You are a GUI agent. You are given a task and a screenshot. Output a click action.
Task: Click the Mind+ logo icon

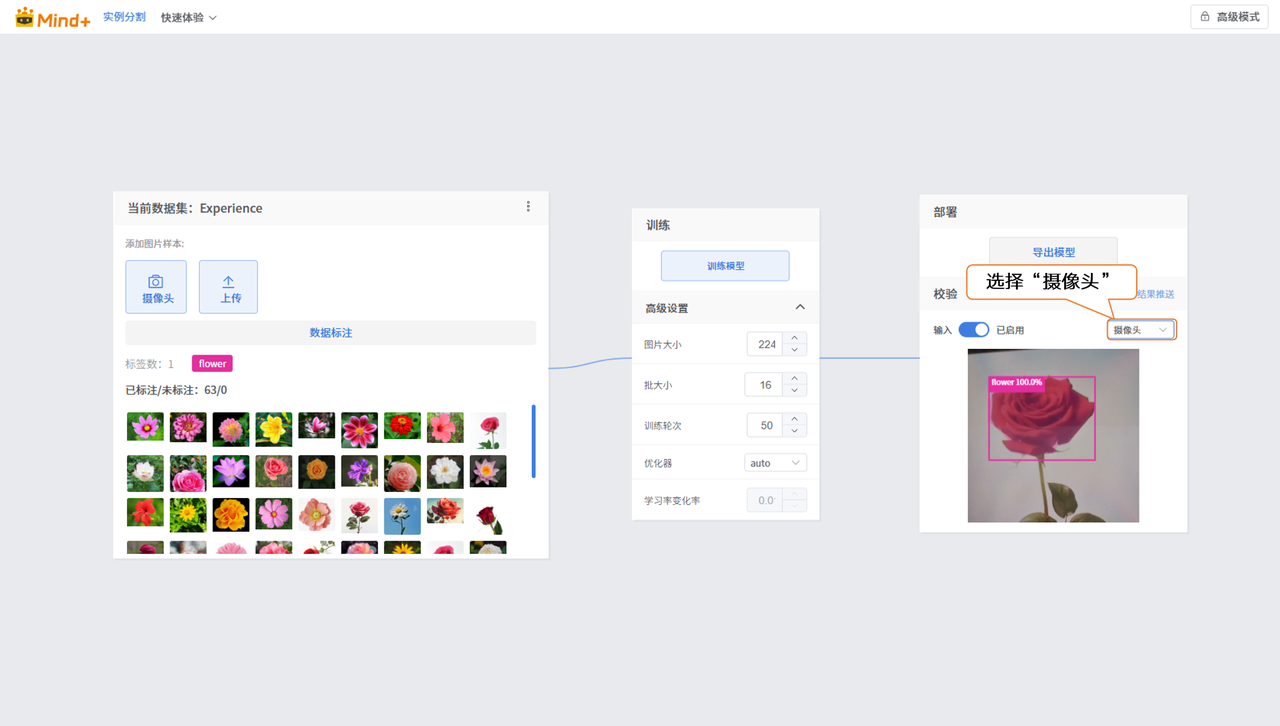click(x=25, y=17)
